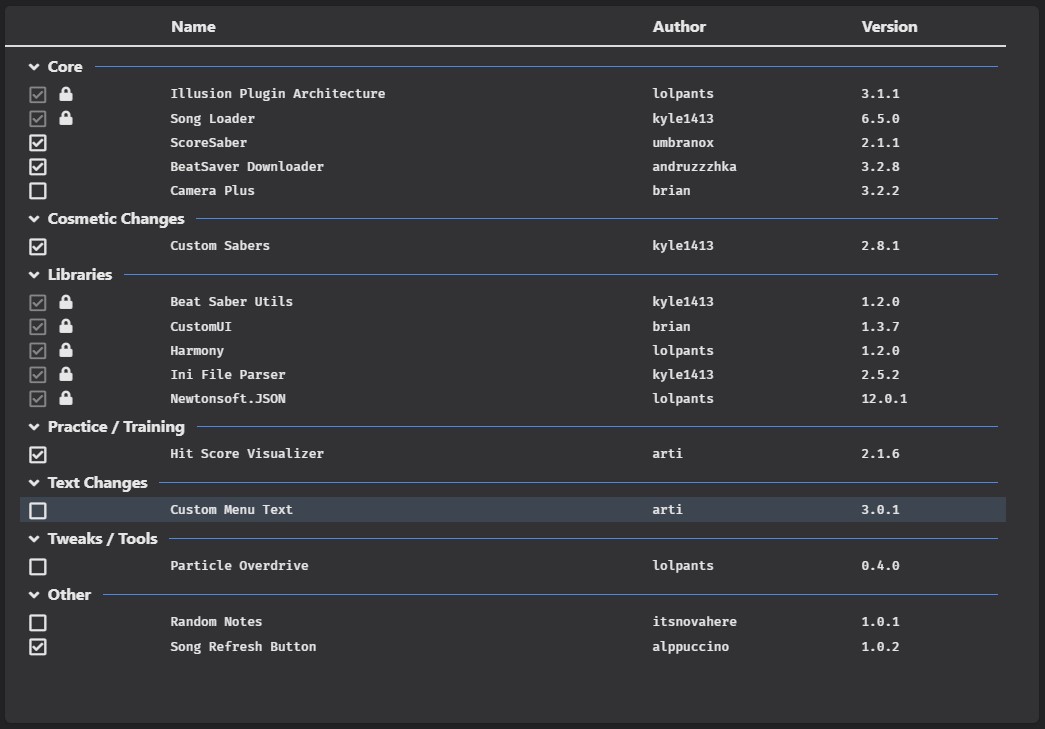Click author alppuccino
This screenshot has width=1045, height=729.
(690, 646)
